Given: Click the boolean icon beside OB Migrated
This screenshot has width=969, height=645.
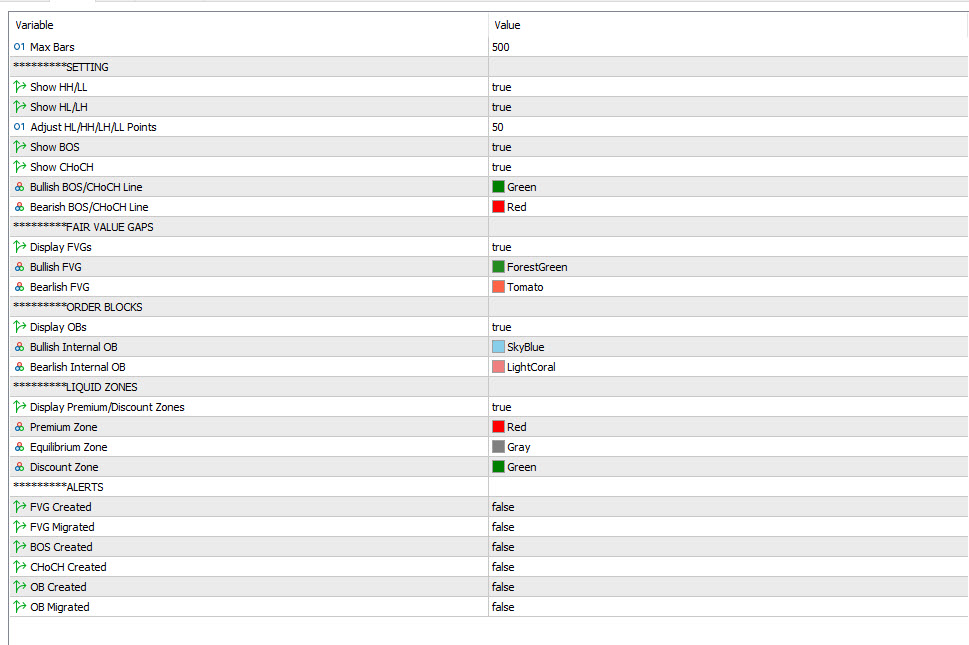Looking at the screenshot, I should 19,607.
